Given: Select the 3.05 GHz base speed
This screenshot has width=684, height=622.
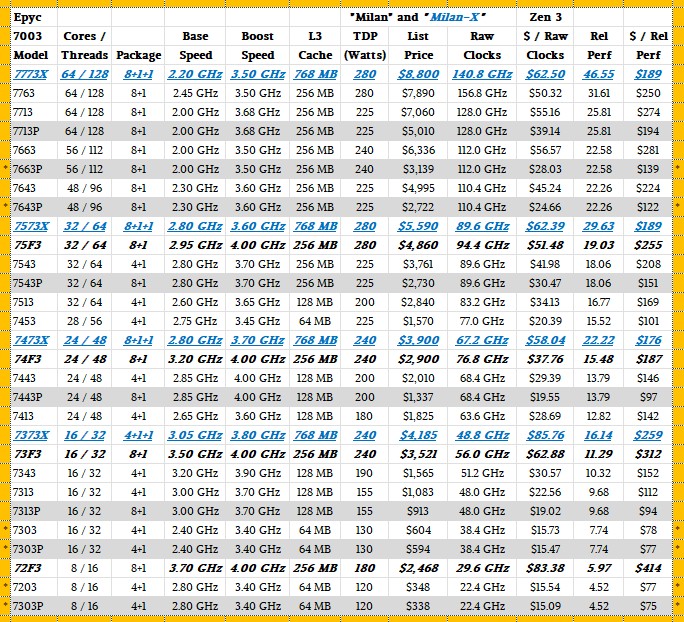Looking at the screenshot, I should (195, 435).
